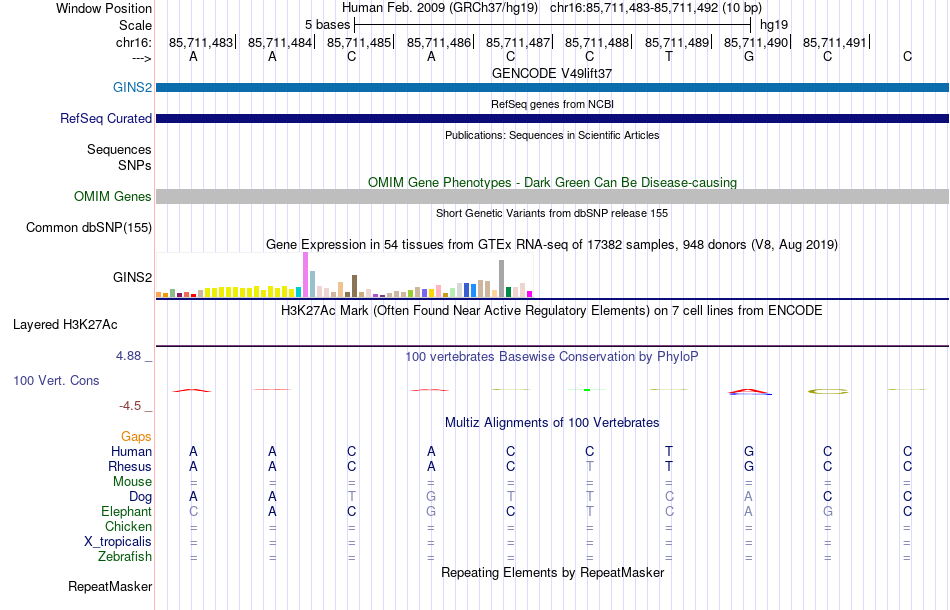Click the green PhyloP mark under 85,711,488
Screen dimensions: 950x610
tap(586, 390)
